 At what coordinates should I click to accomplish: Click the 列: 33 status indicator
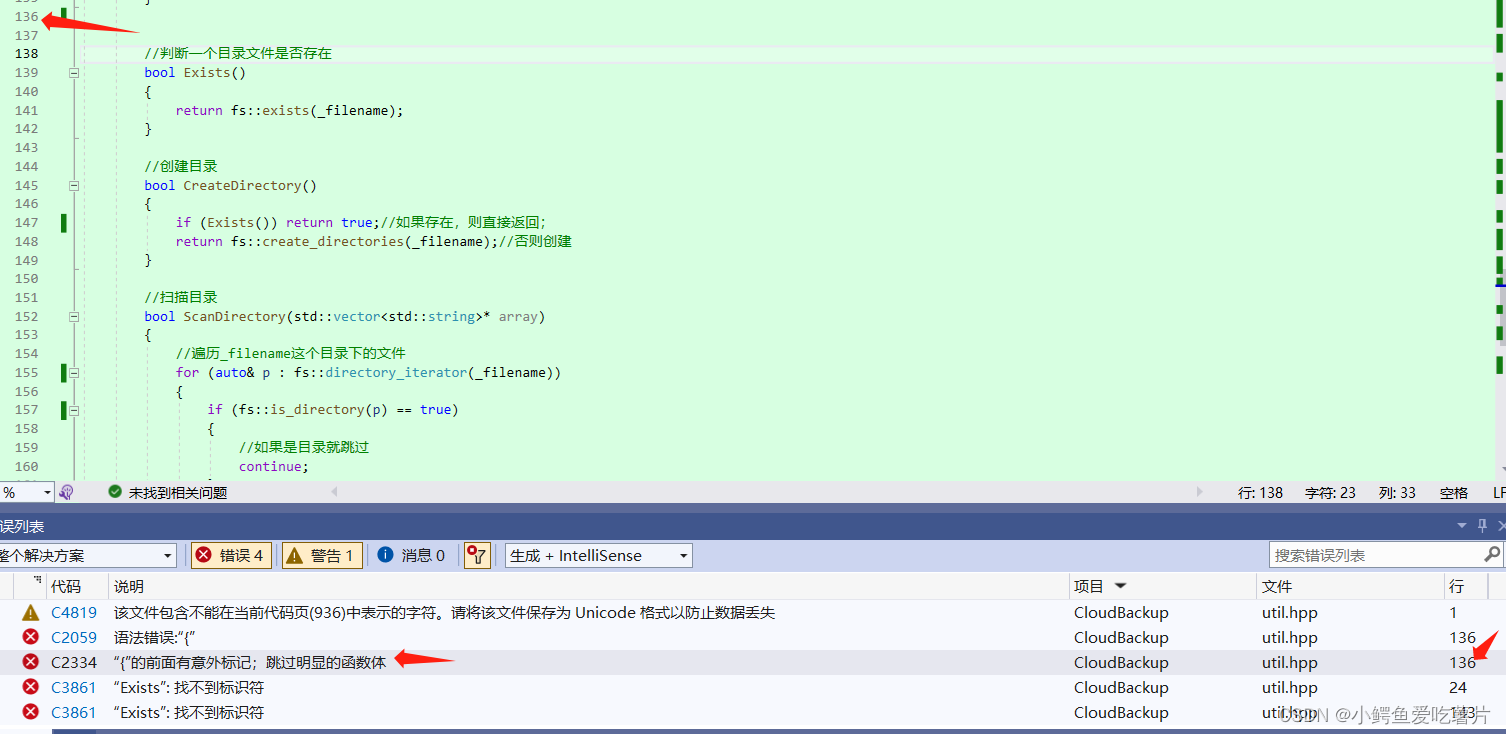click(1397, 492)
